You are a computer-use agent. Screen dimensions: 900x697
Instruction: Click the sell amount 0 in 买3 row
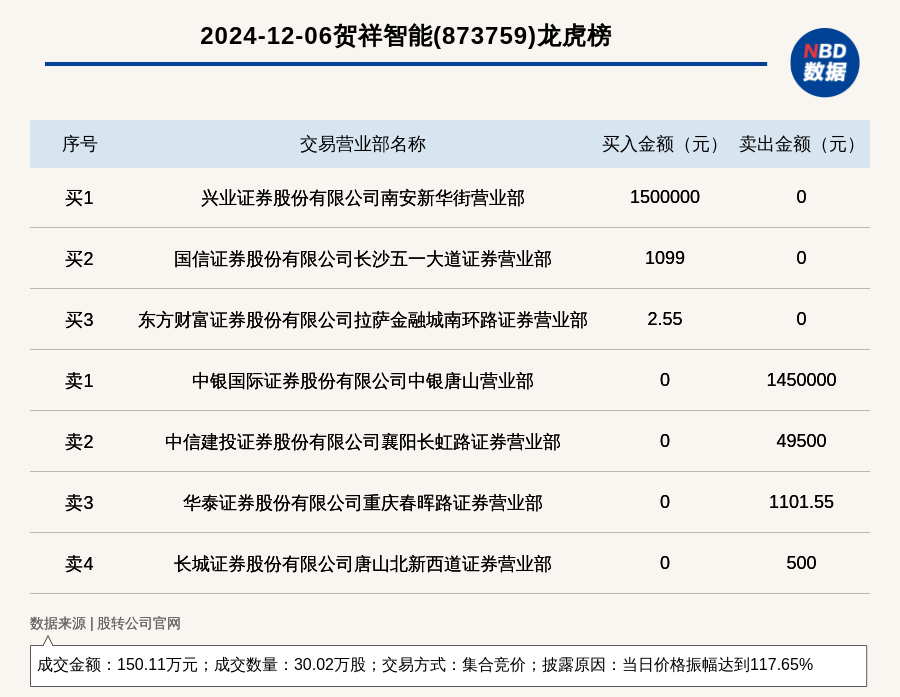click(801, 319)
